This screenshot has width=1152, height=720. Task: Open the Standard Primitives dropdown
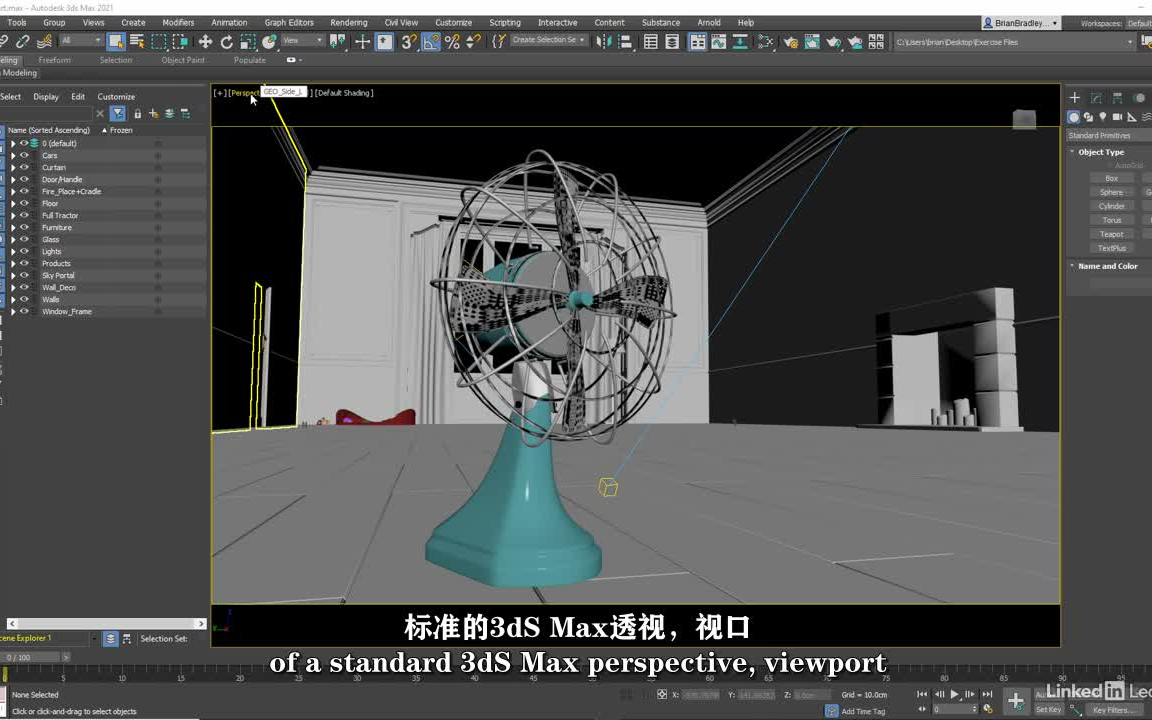point(1105,135)
